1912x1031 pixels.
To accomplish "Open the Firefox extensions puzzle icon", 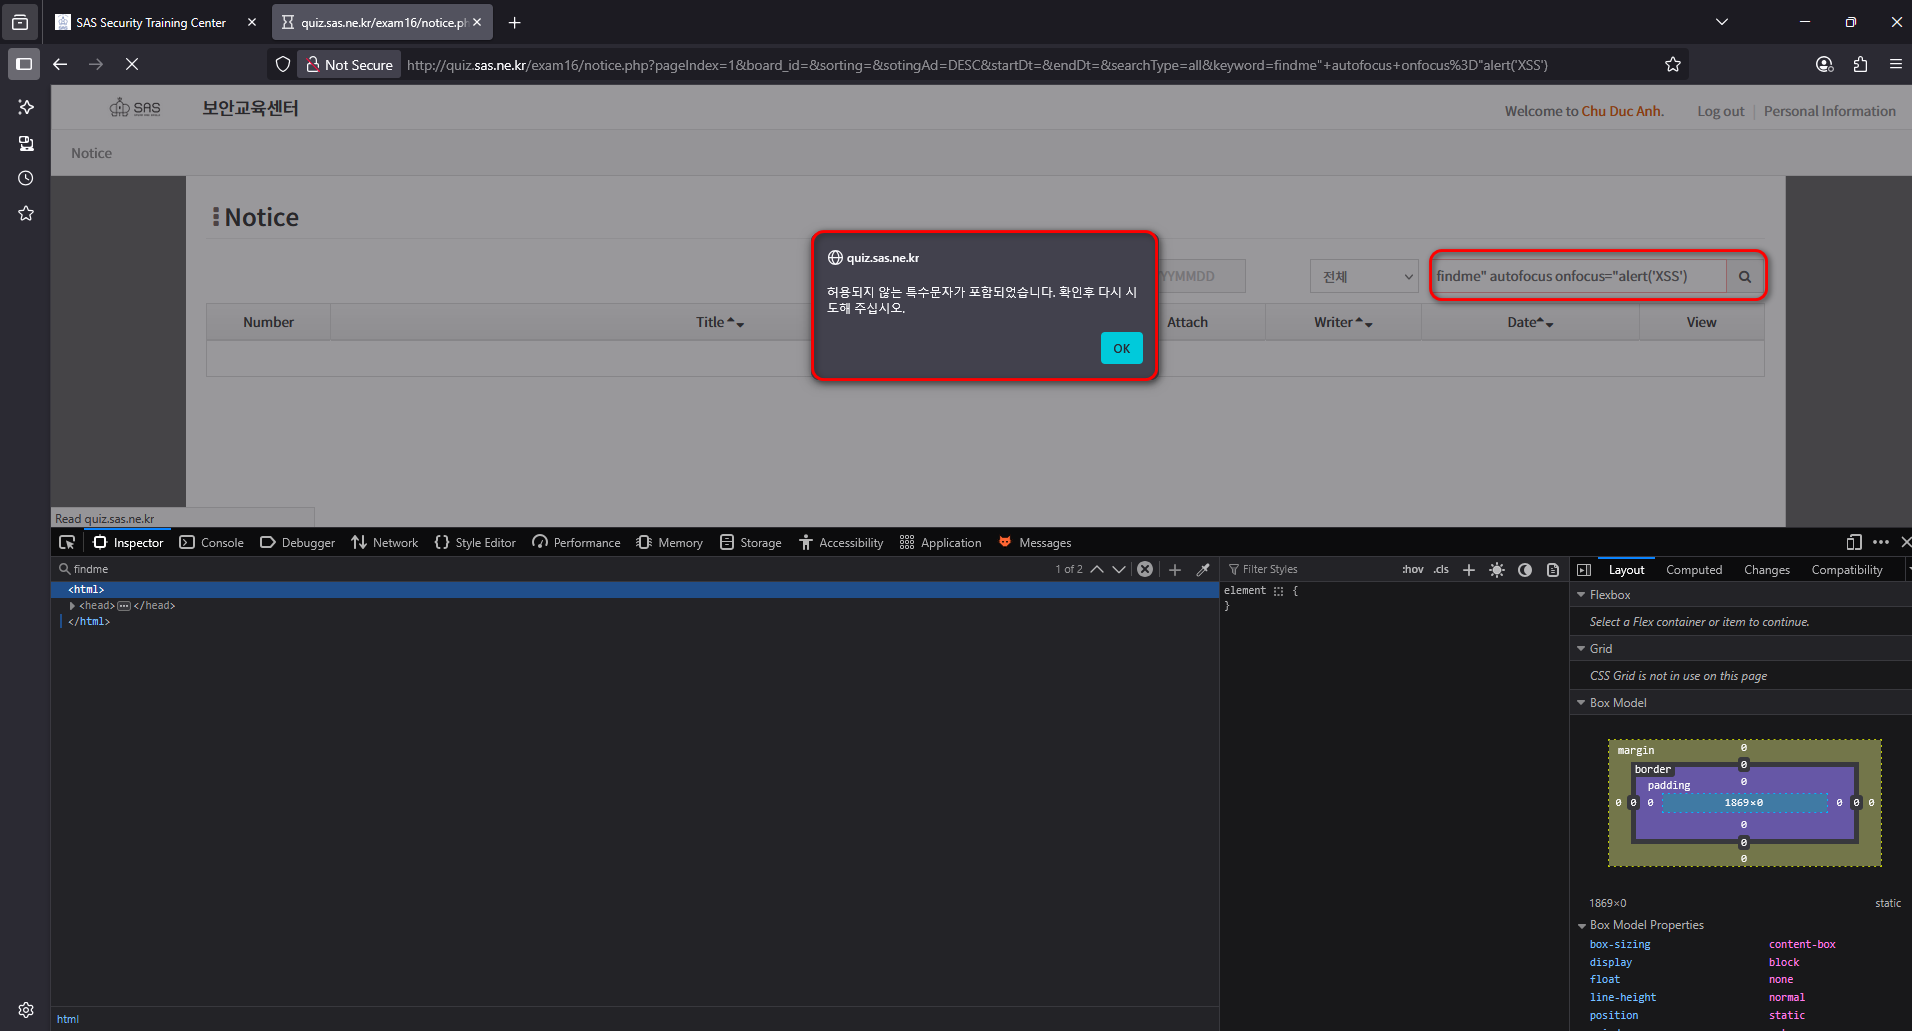I will tap(1860, 65).
